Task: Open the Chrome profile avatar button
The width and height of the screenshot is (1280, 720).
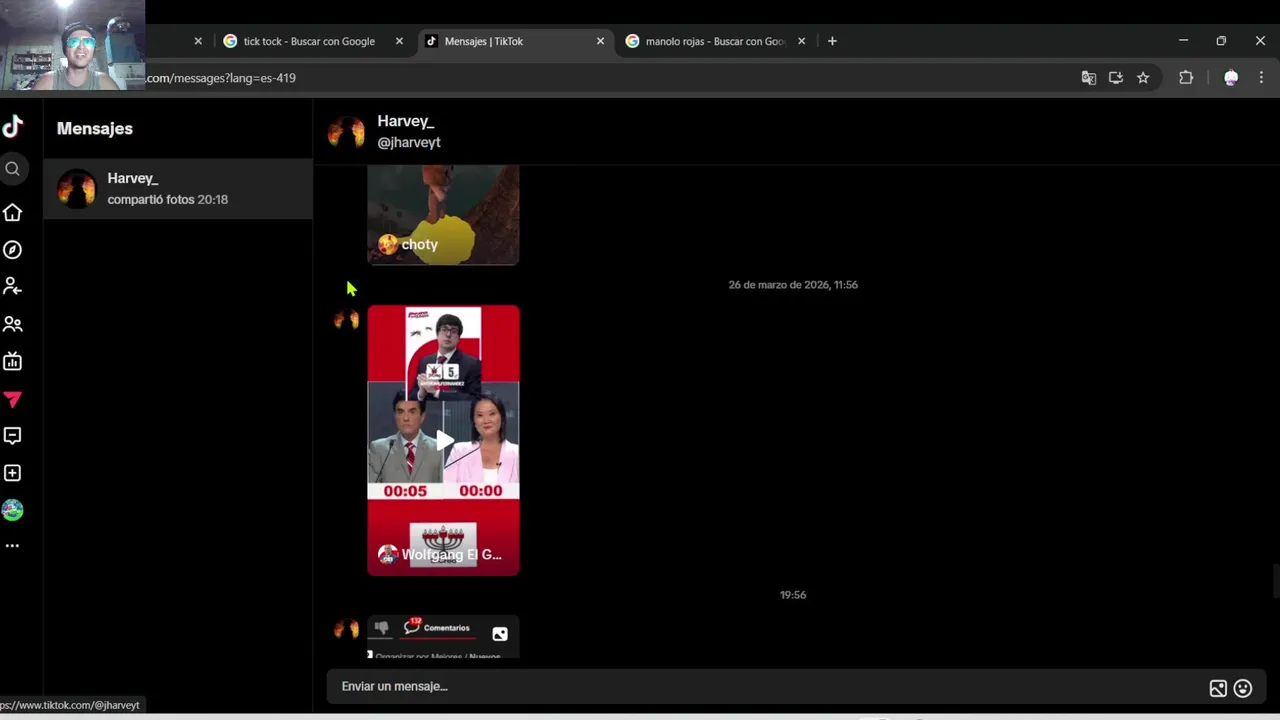Action: click(1231, 78)
